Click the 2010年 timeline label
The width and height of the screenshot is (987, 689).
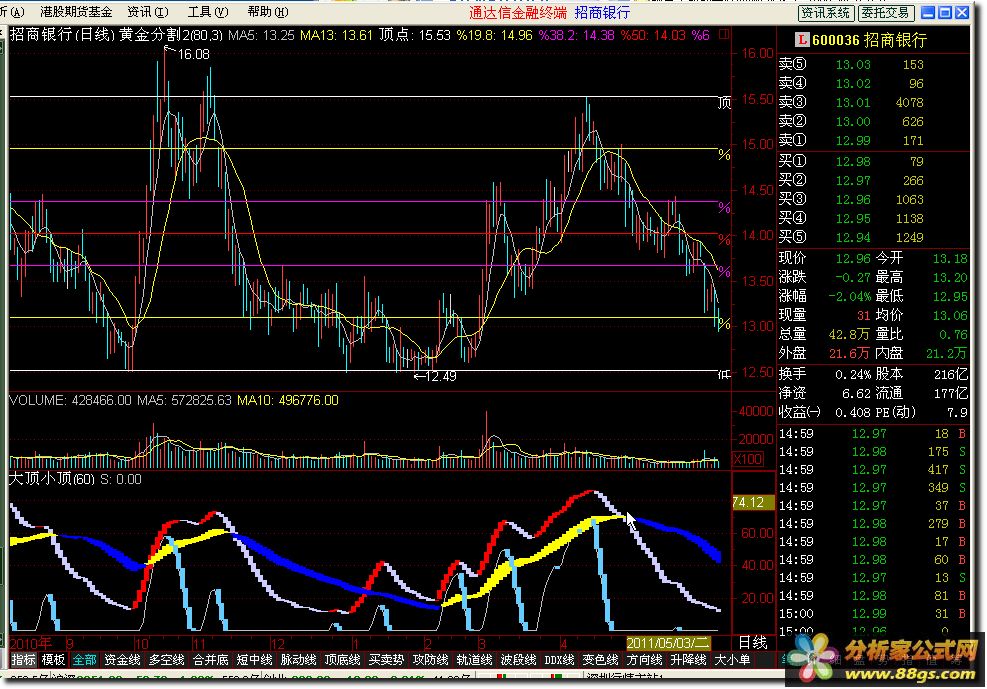click(31, 643)
